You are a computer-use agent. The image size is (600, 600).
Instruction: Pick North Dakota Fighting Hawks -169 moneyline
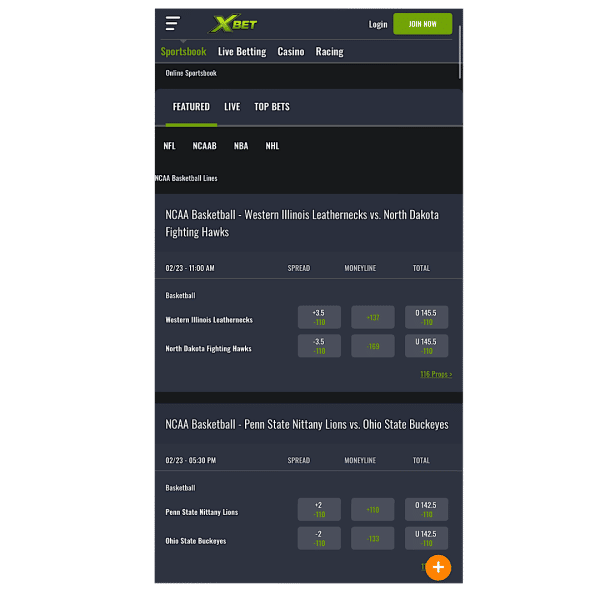coord(373,346)
